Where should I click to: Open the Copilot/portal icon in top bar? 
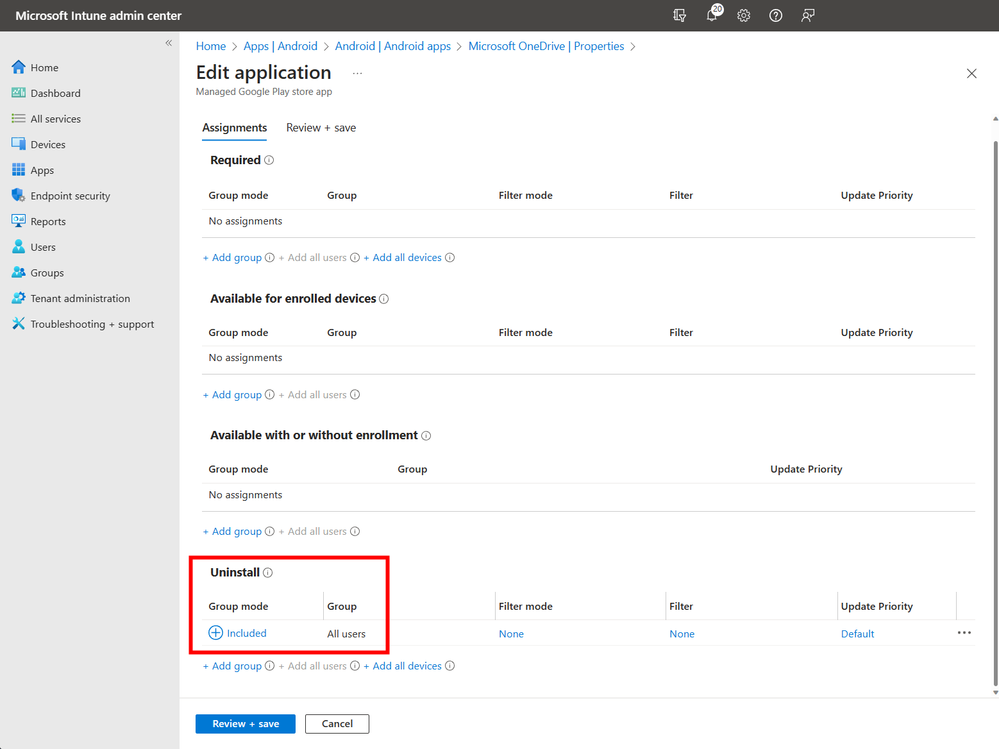pyautogui.click(x=680, y=15)
